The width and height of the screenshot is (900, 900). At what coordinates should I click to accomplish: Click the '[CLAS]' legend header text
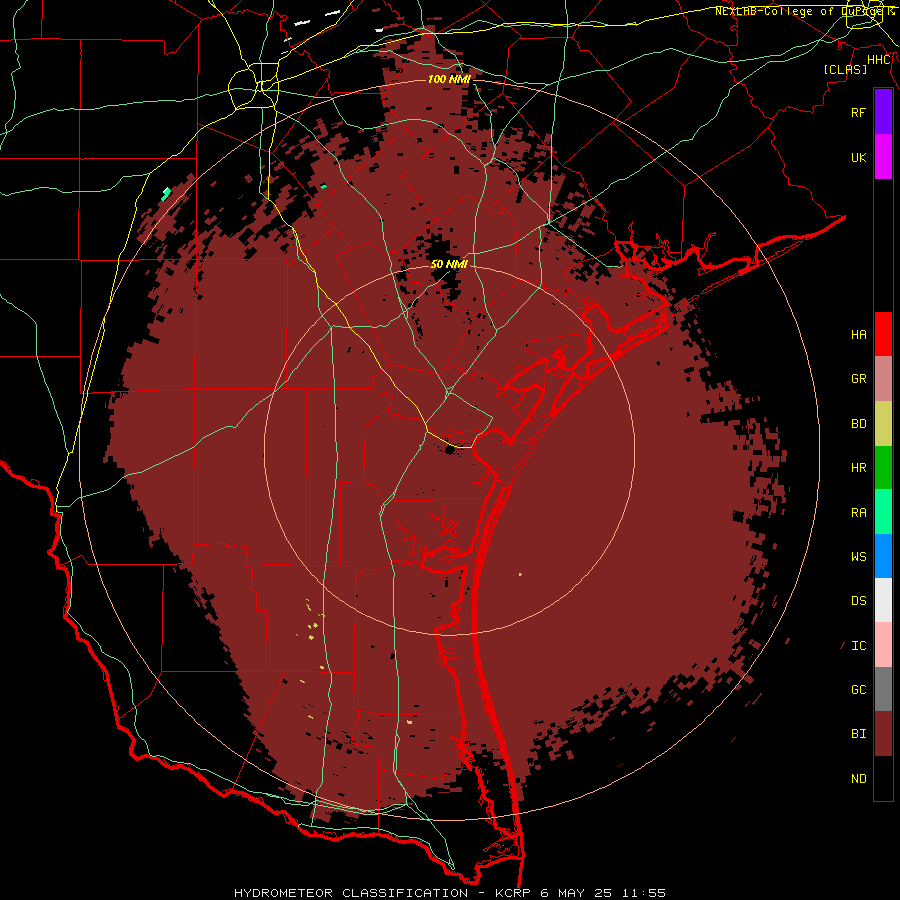click(x=845, y=69)
